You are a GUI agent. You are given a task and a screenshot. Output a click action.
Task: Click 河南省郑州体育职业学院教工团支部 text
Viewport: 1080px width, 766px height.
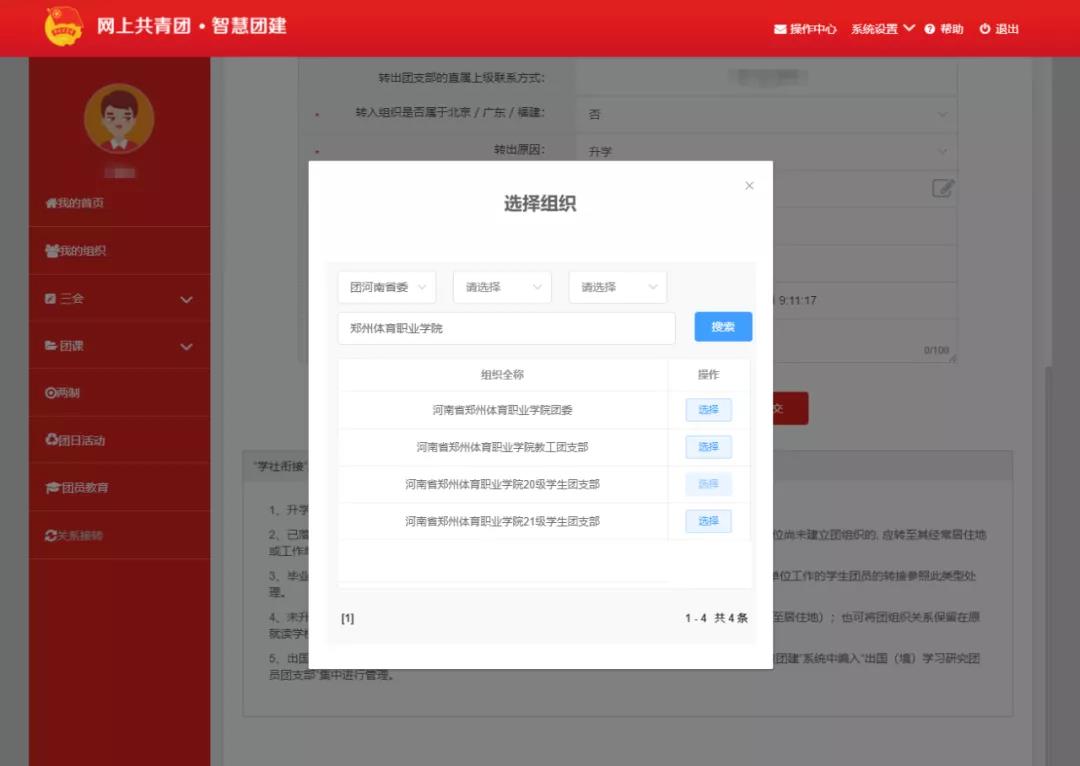click(x=502, y=447)
